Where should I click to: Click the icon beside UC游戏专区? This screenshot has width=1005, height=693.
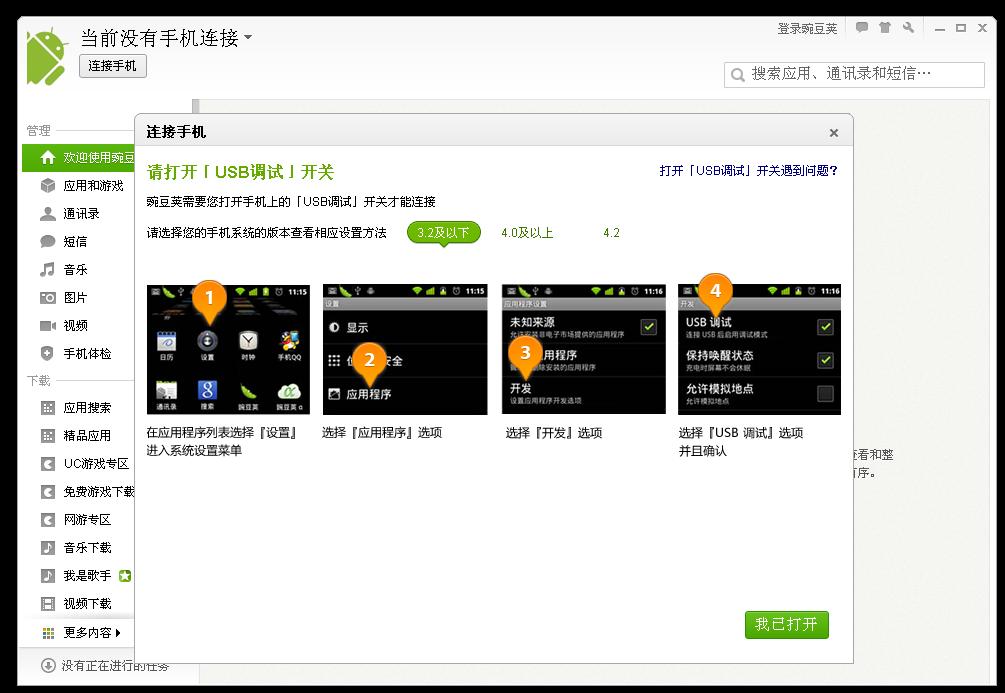[48, 463]
